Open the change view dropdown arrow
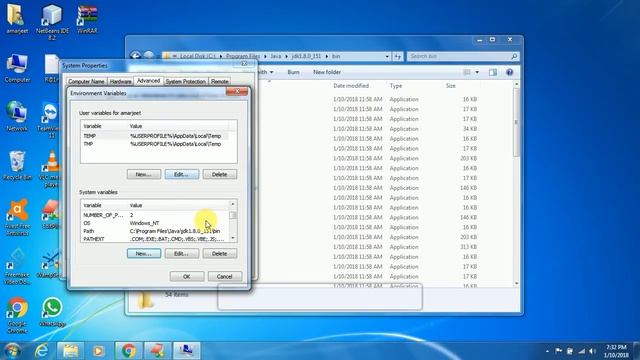Image resolution: width=640 pixels, height=360 pixels. pos(477,72)
